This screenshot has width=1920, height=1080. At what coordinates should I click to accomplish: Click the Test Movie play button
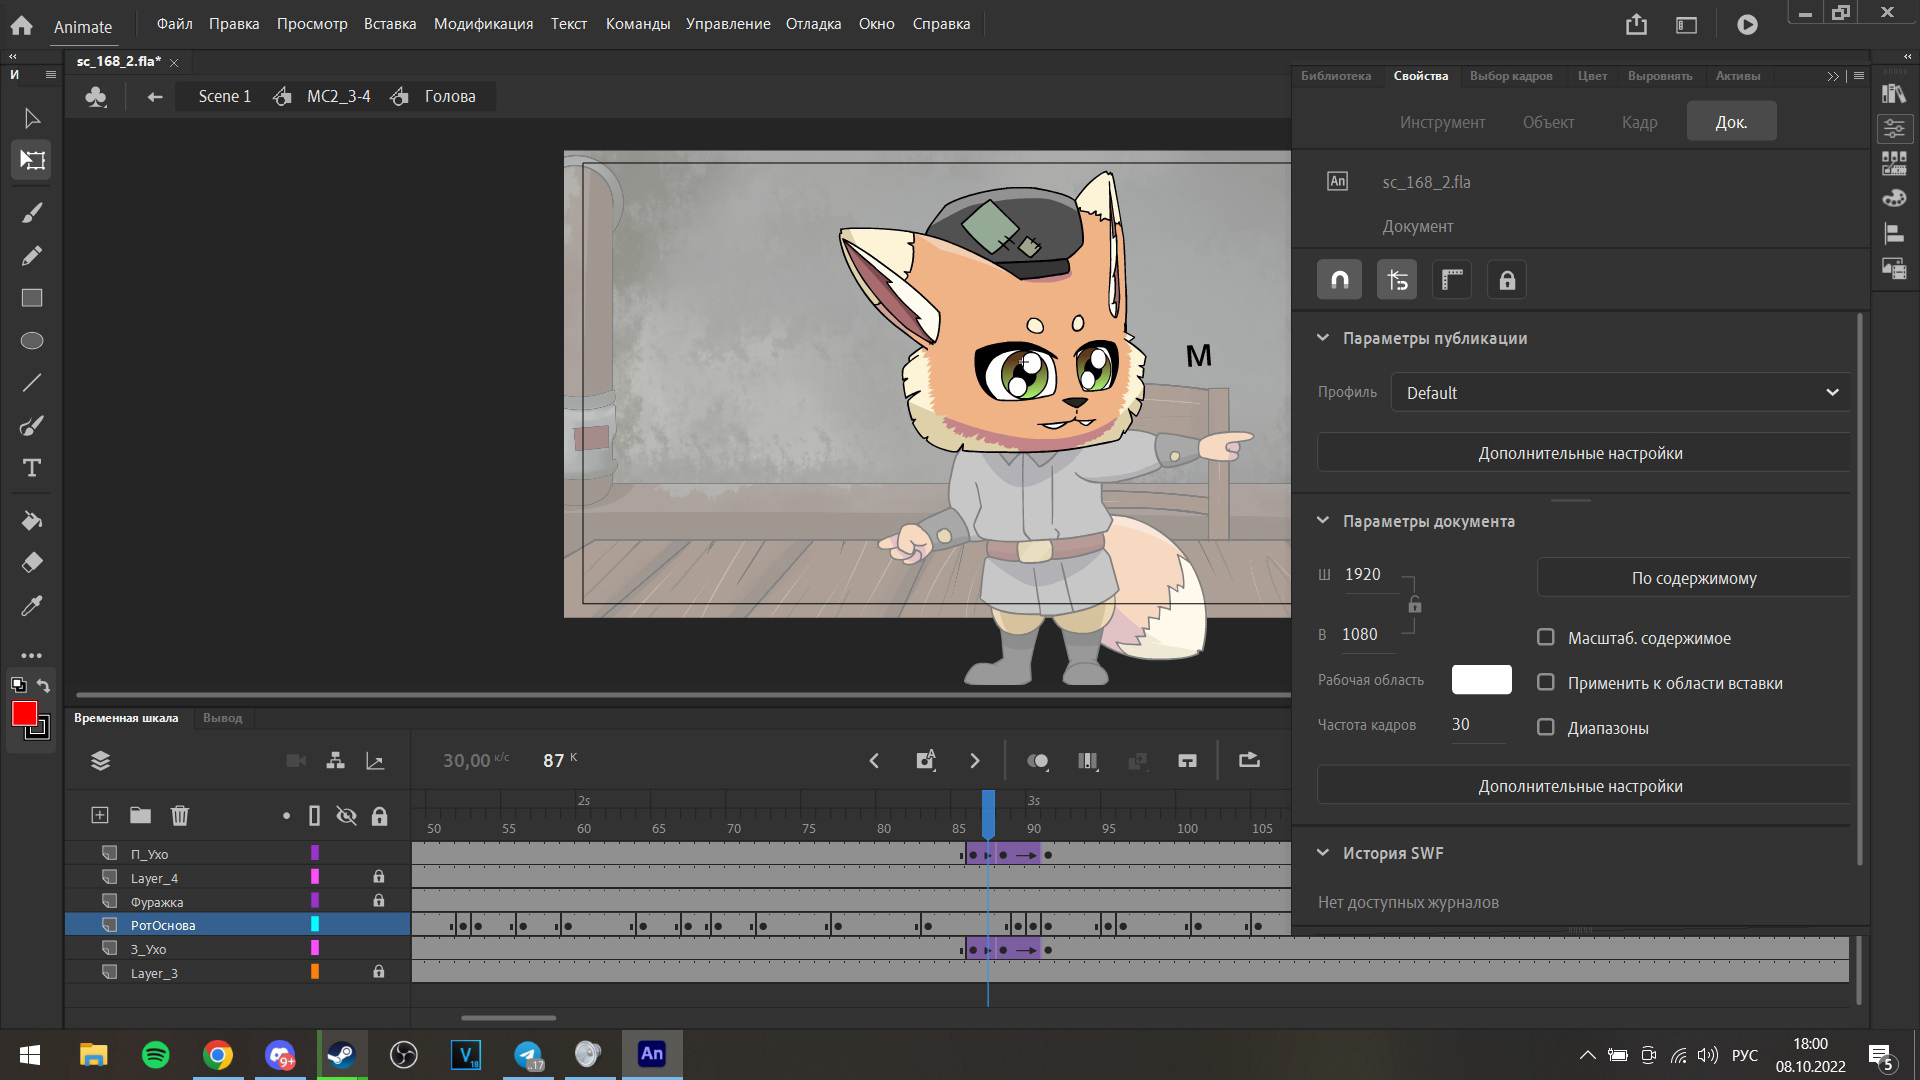(x=1747, y=25)
